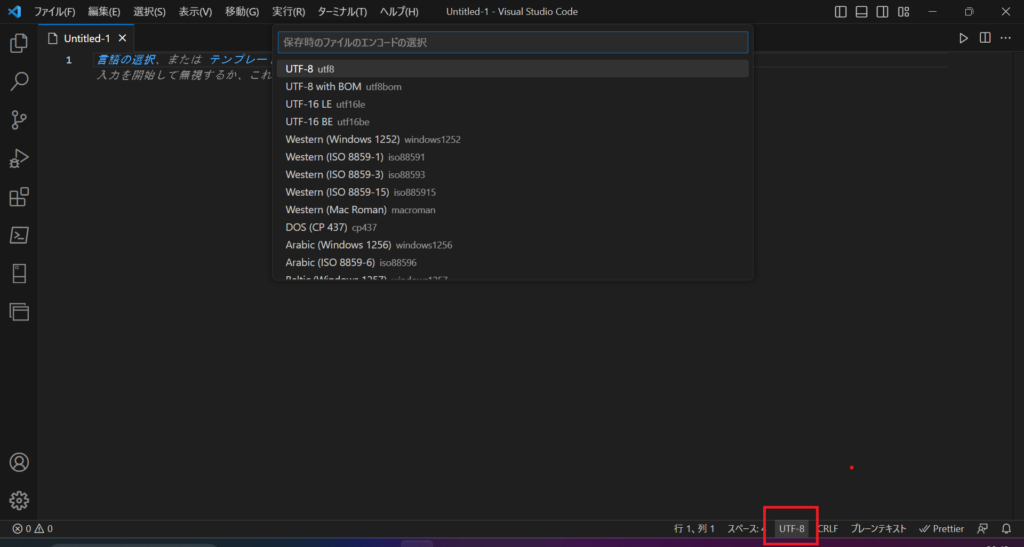The height and width of the screenshot is (547, 1024).
Task: Open the notebook-shaped activity bar icon
Action: coord(19,274)
